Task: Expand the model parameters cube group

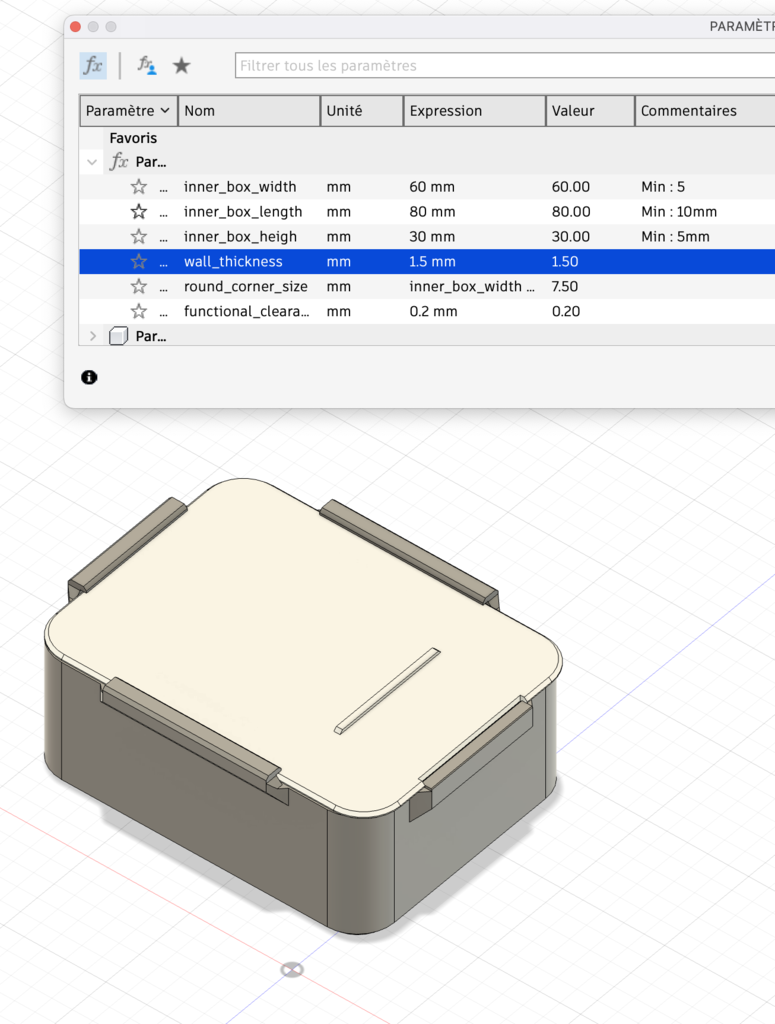Action: click(x=93, y=337)
